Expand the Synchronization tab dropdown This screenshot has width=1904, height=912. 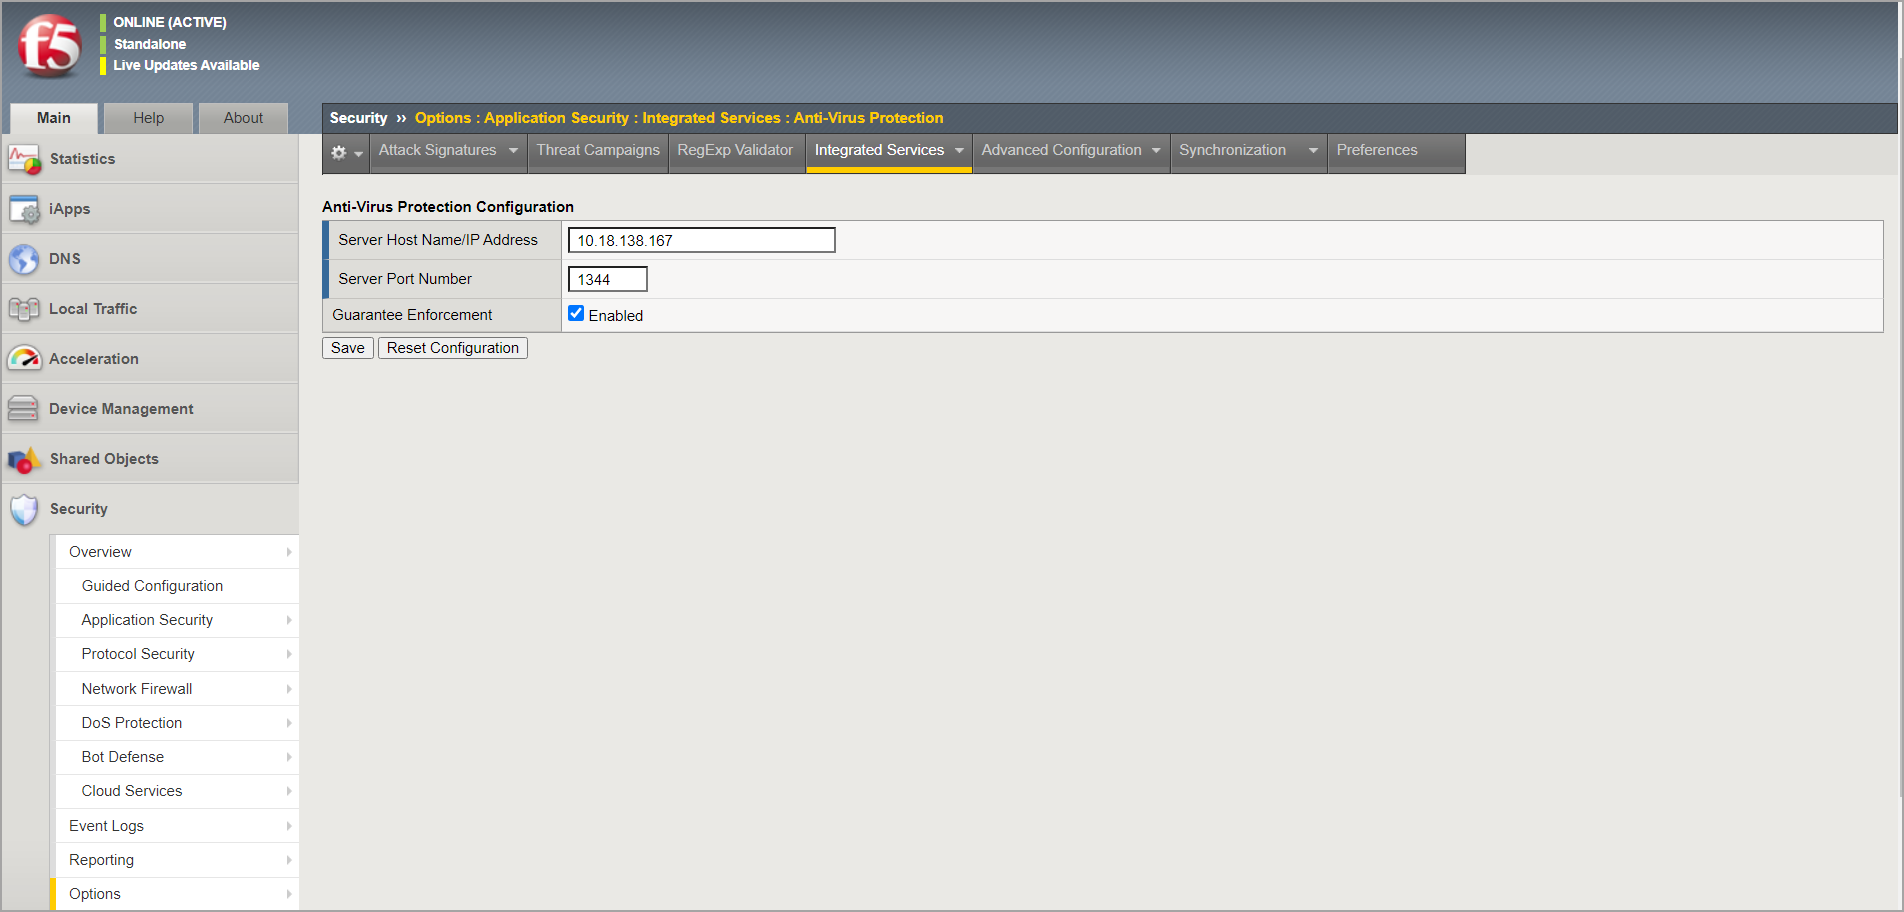tap(1313, 151)
